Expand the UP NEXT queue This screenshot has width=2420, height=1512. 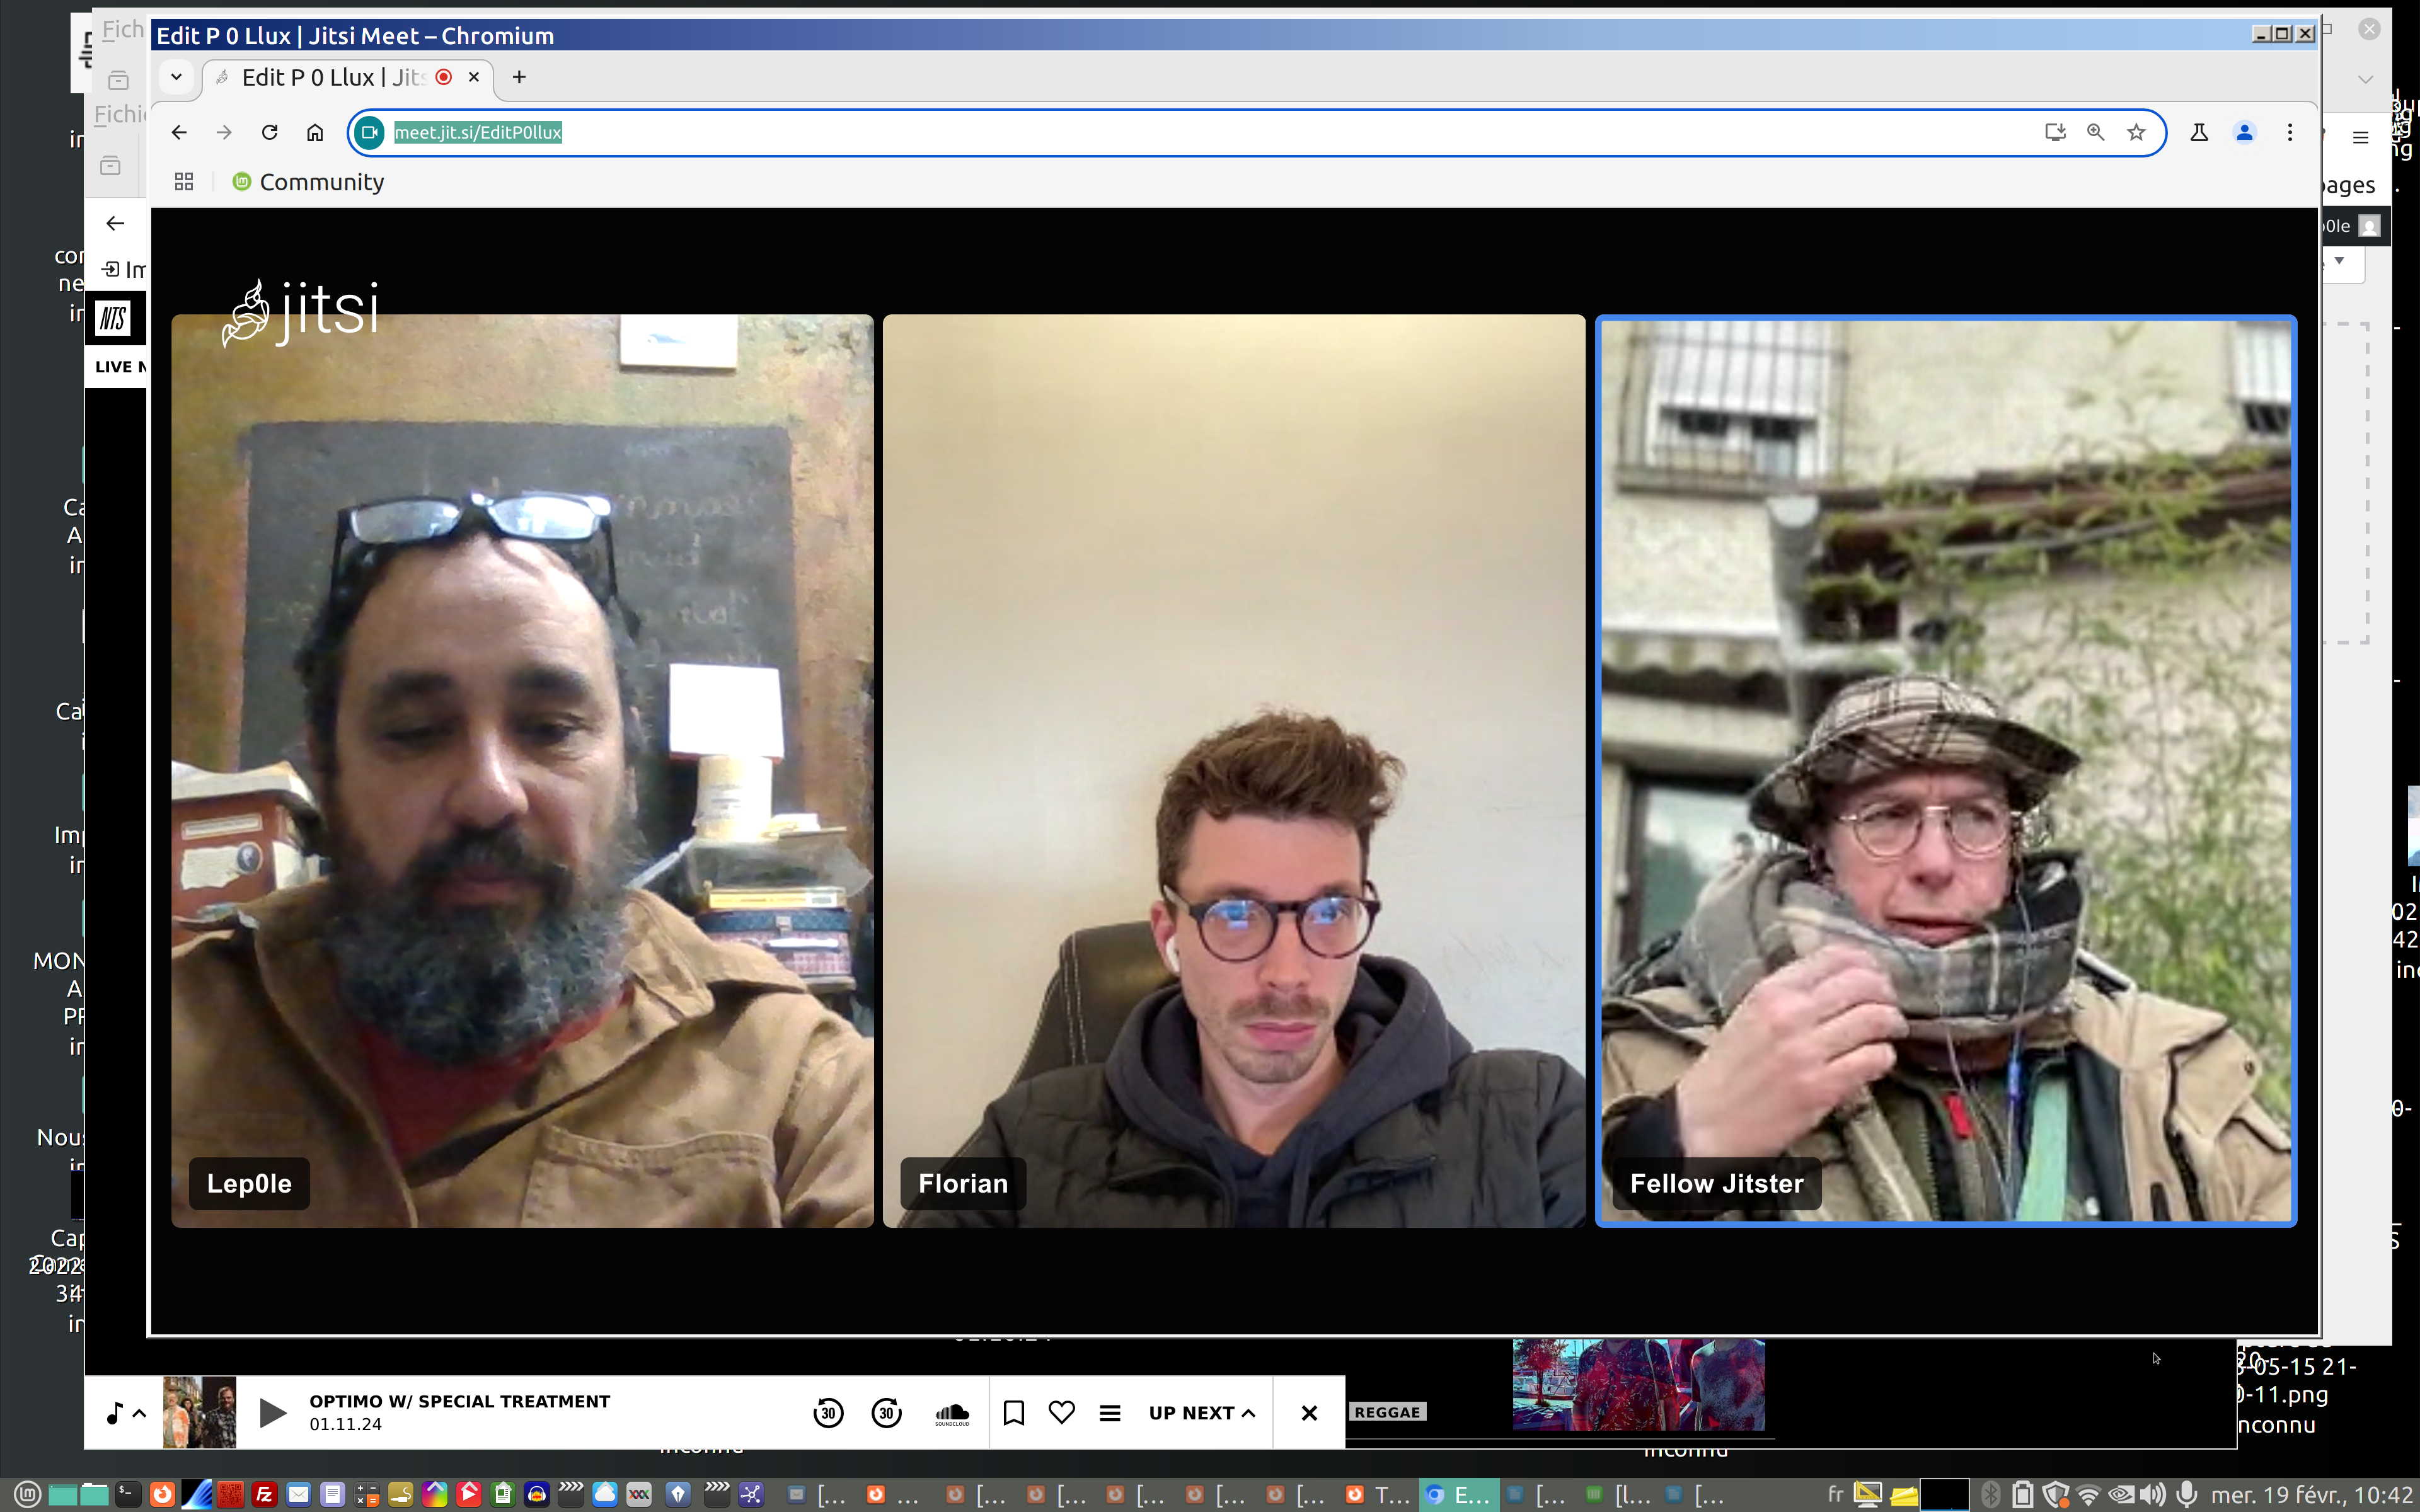click(x=1201, y=1412)
